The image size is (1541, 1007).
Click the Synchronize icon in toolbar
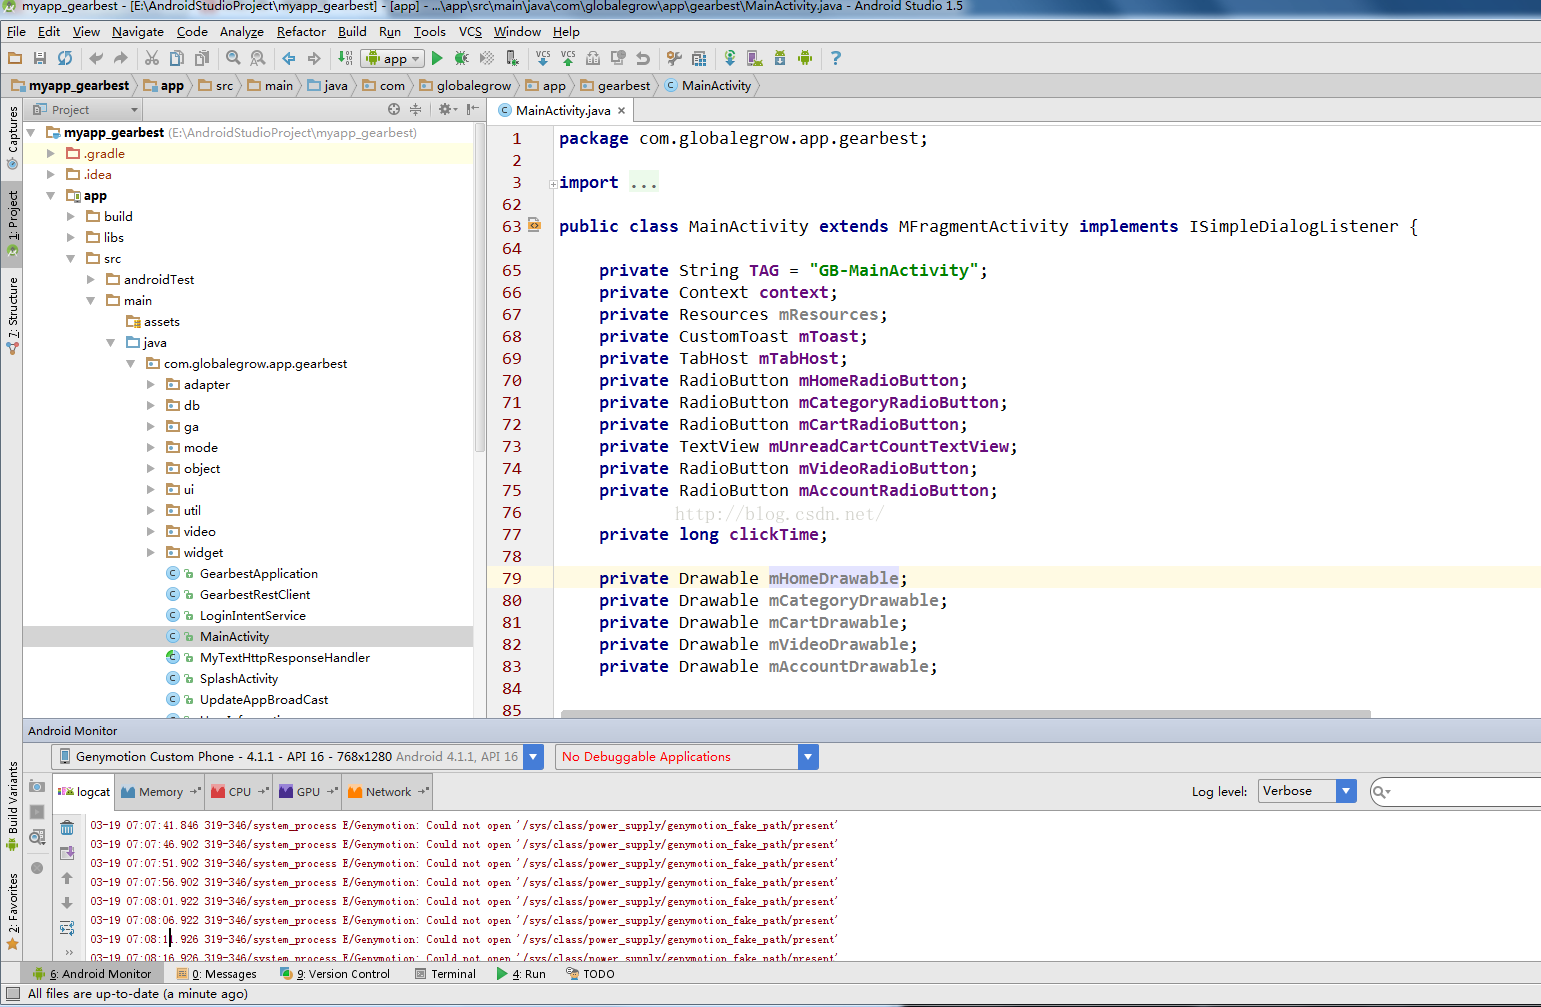pyautogui.click(x=65, y=58)
